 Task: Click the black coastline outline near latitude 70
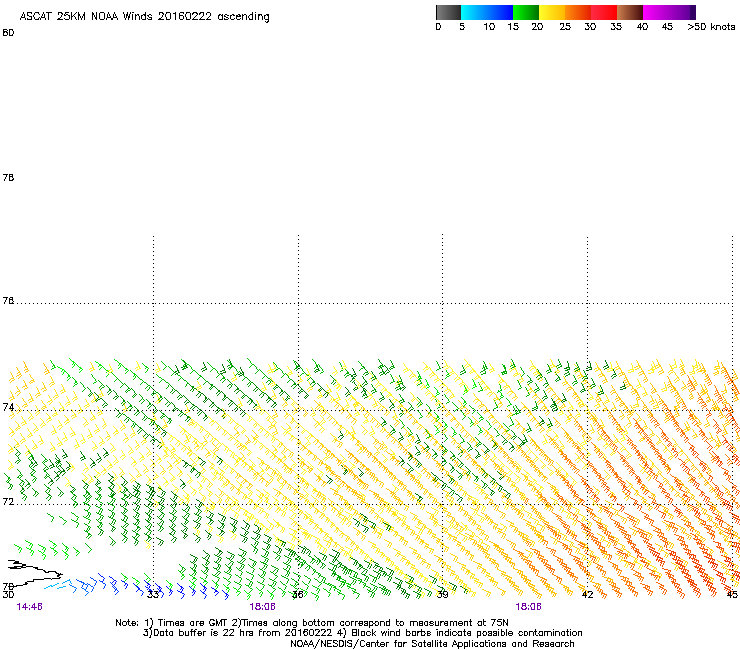click(33, 572)
